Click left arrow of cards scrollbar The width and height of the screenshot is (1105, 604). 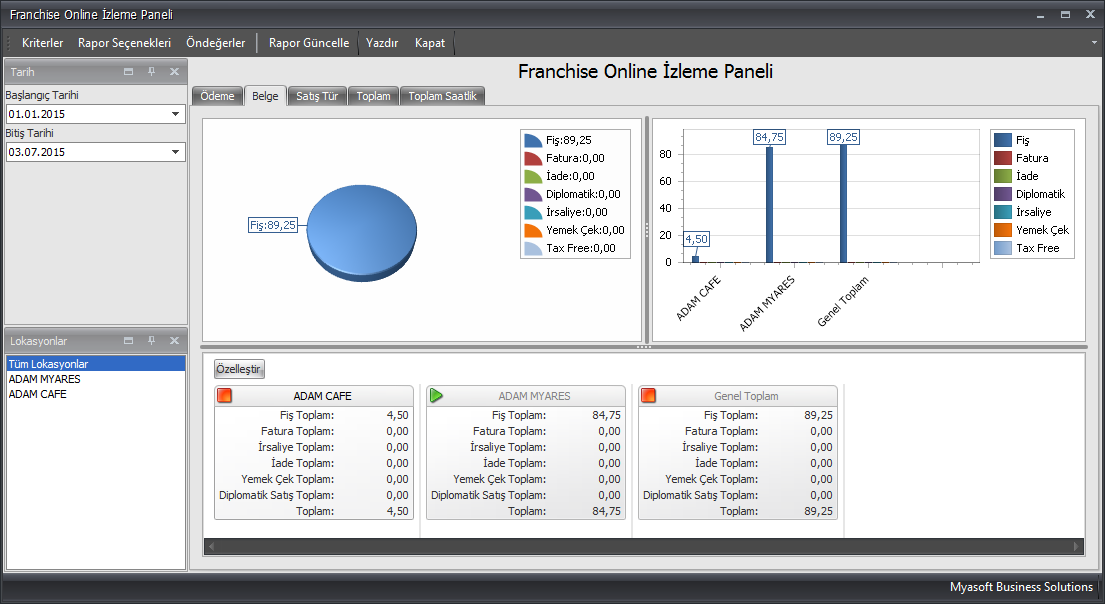coord(211,546)
